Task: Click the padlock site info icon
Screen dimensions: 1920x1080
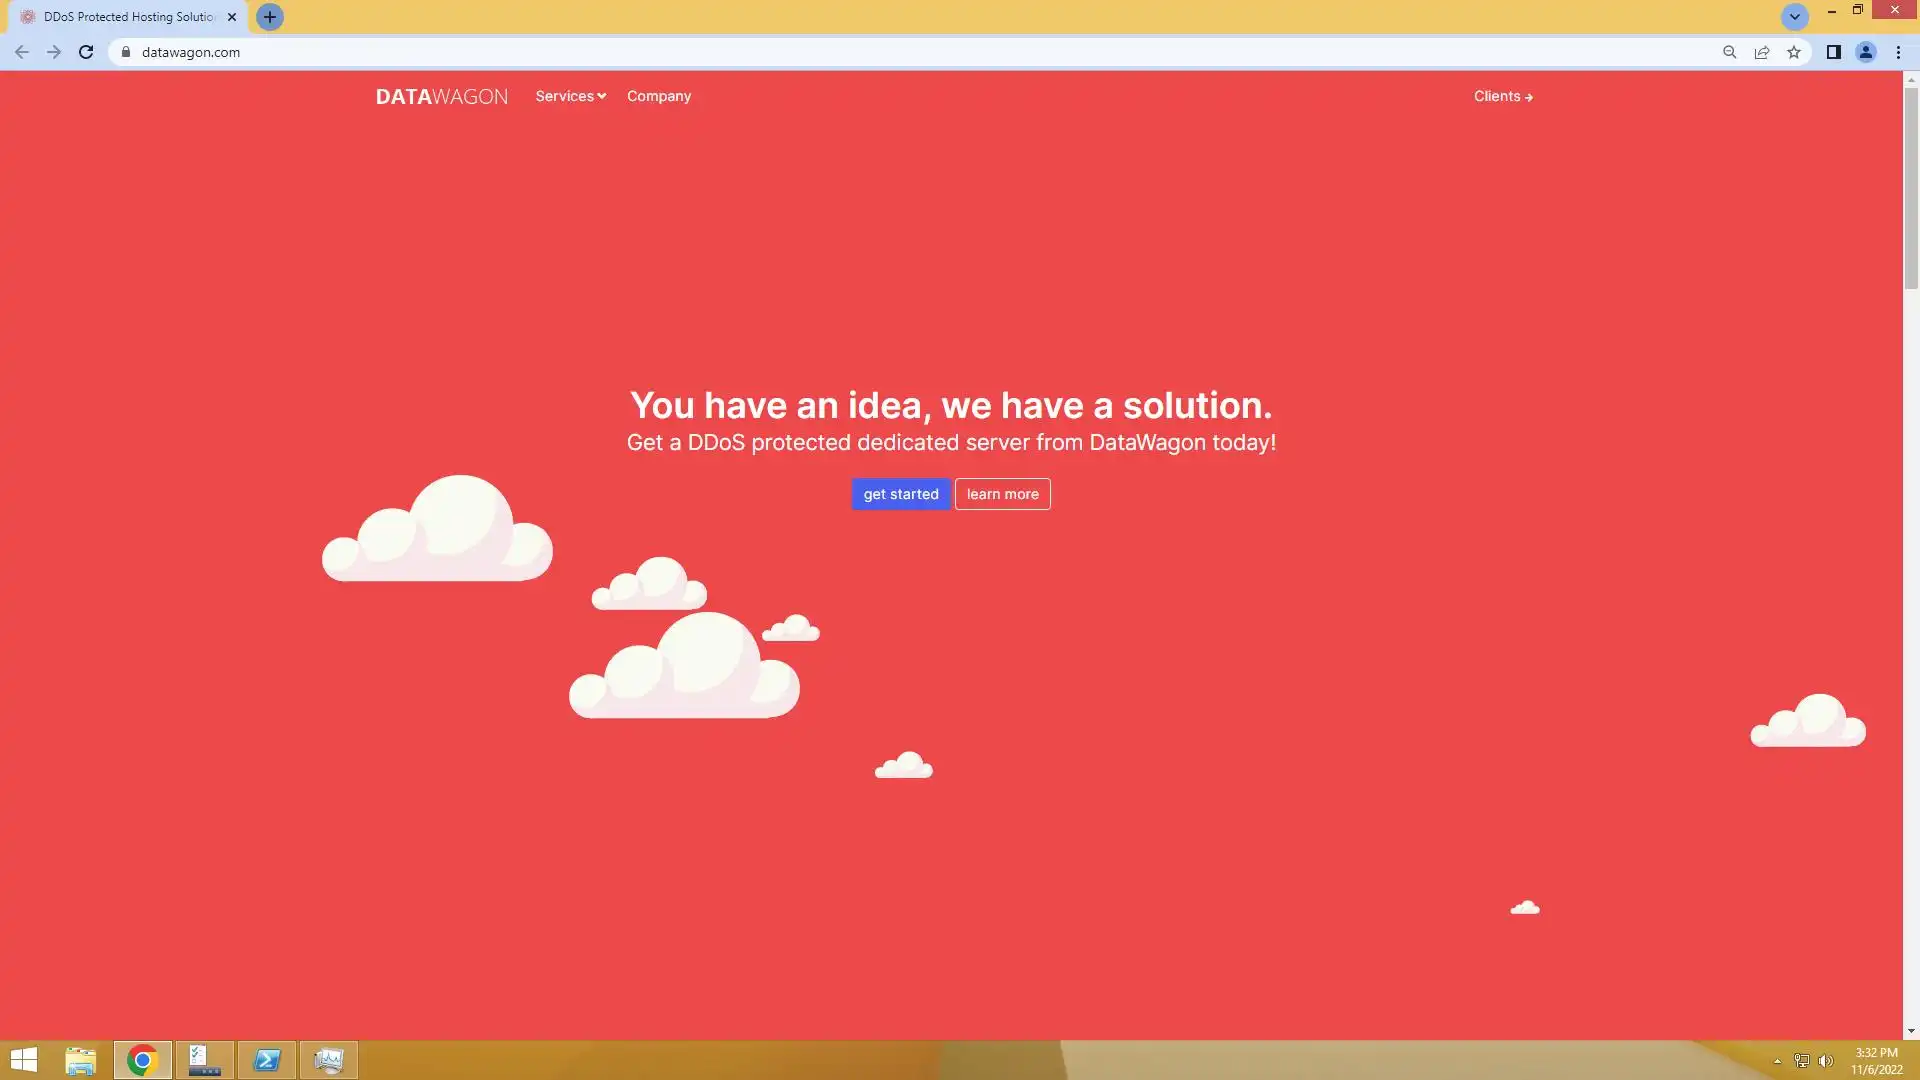Action: pos(126,52)
